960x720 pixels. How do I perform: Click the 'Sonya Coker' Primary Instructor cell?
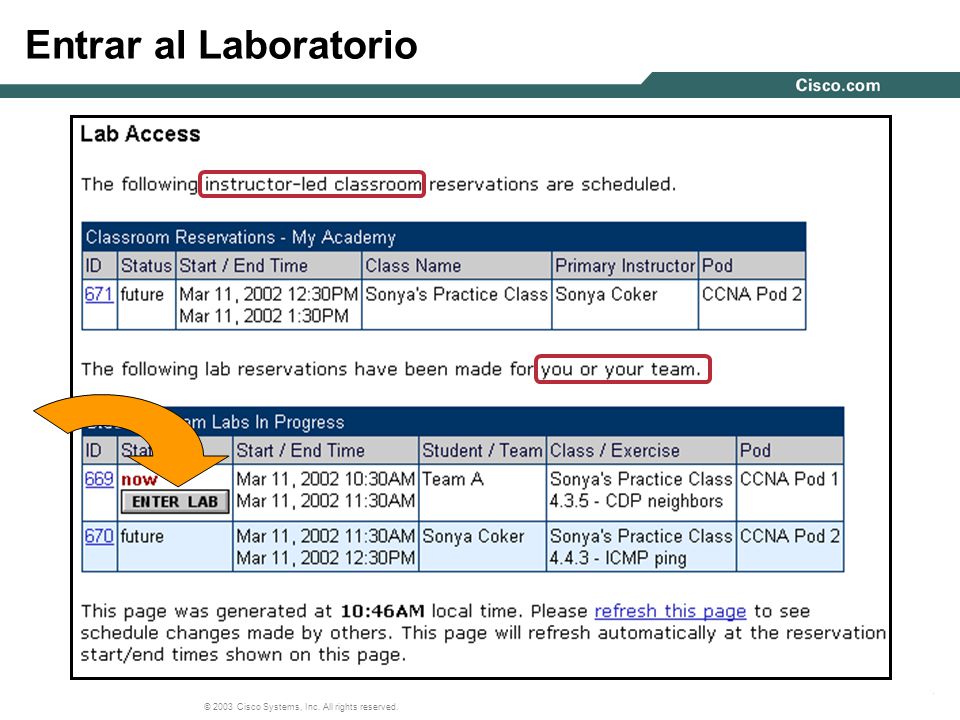pyautogui.click(x=624, y=305)
